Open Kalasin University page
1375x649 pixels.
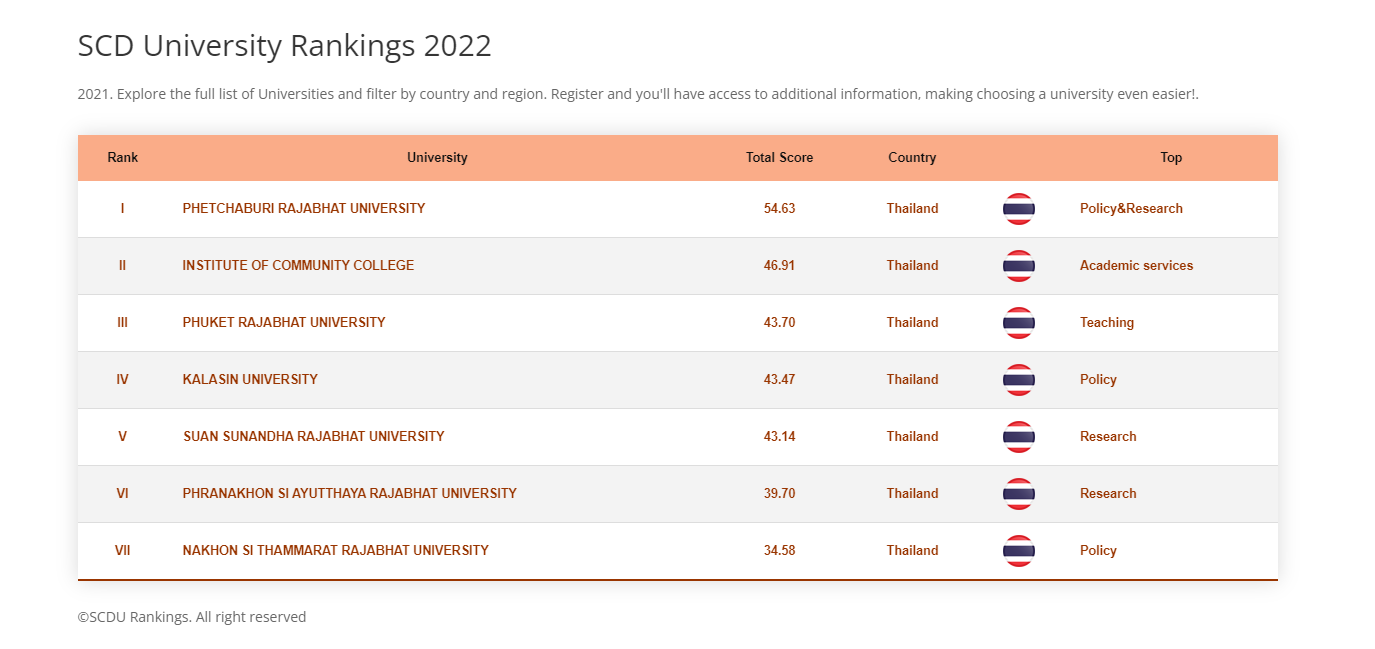tap(250, 380)
